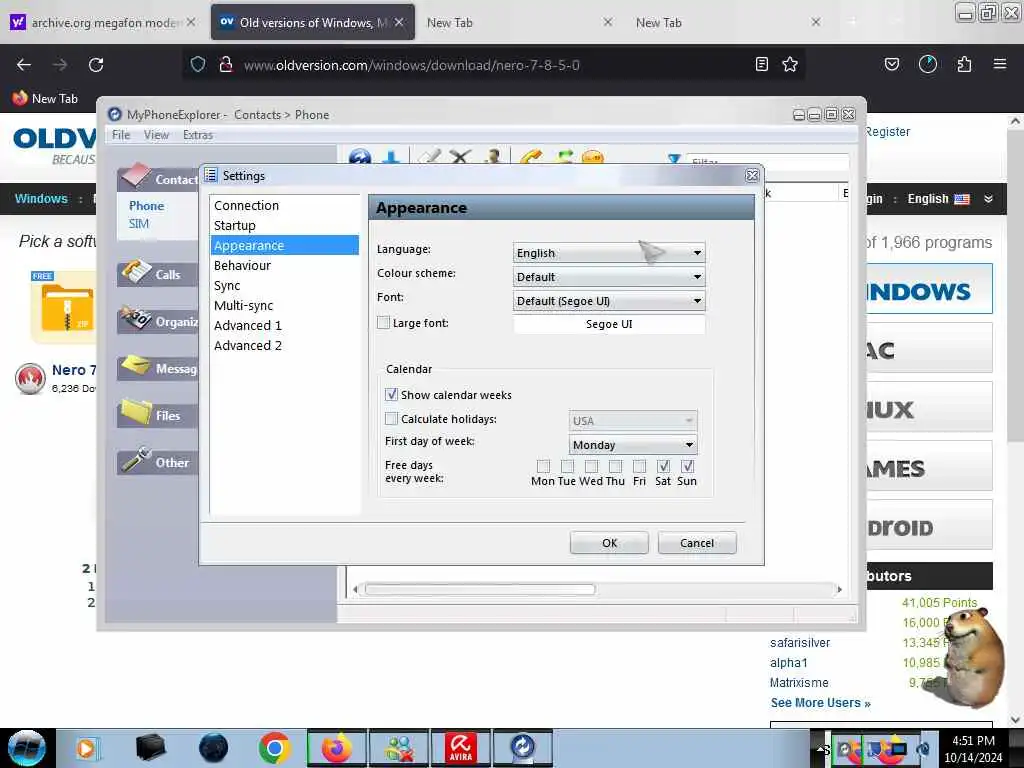Select Advanced 1 settings category
This screenshot has height=768, width=1024.
click(x=284, y=325)
